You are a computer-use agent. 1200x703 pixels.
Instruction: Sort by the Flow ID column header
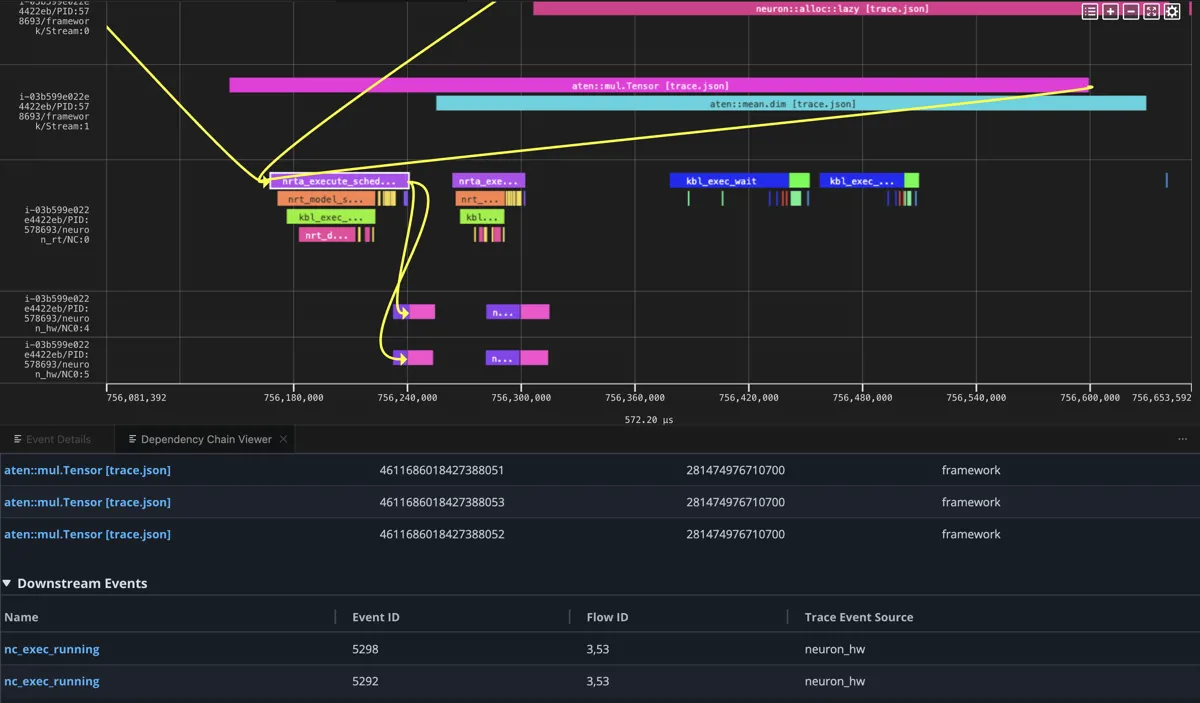(607, 617)
